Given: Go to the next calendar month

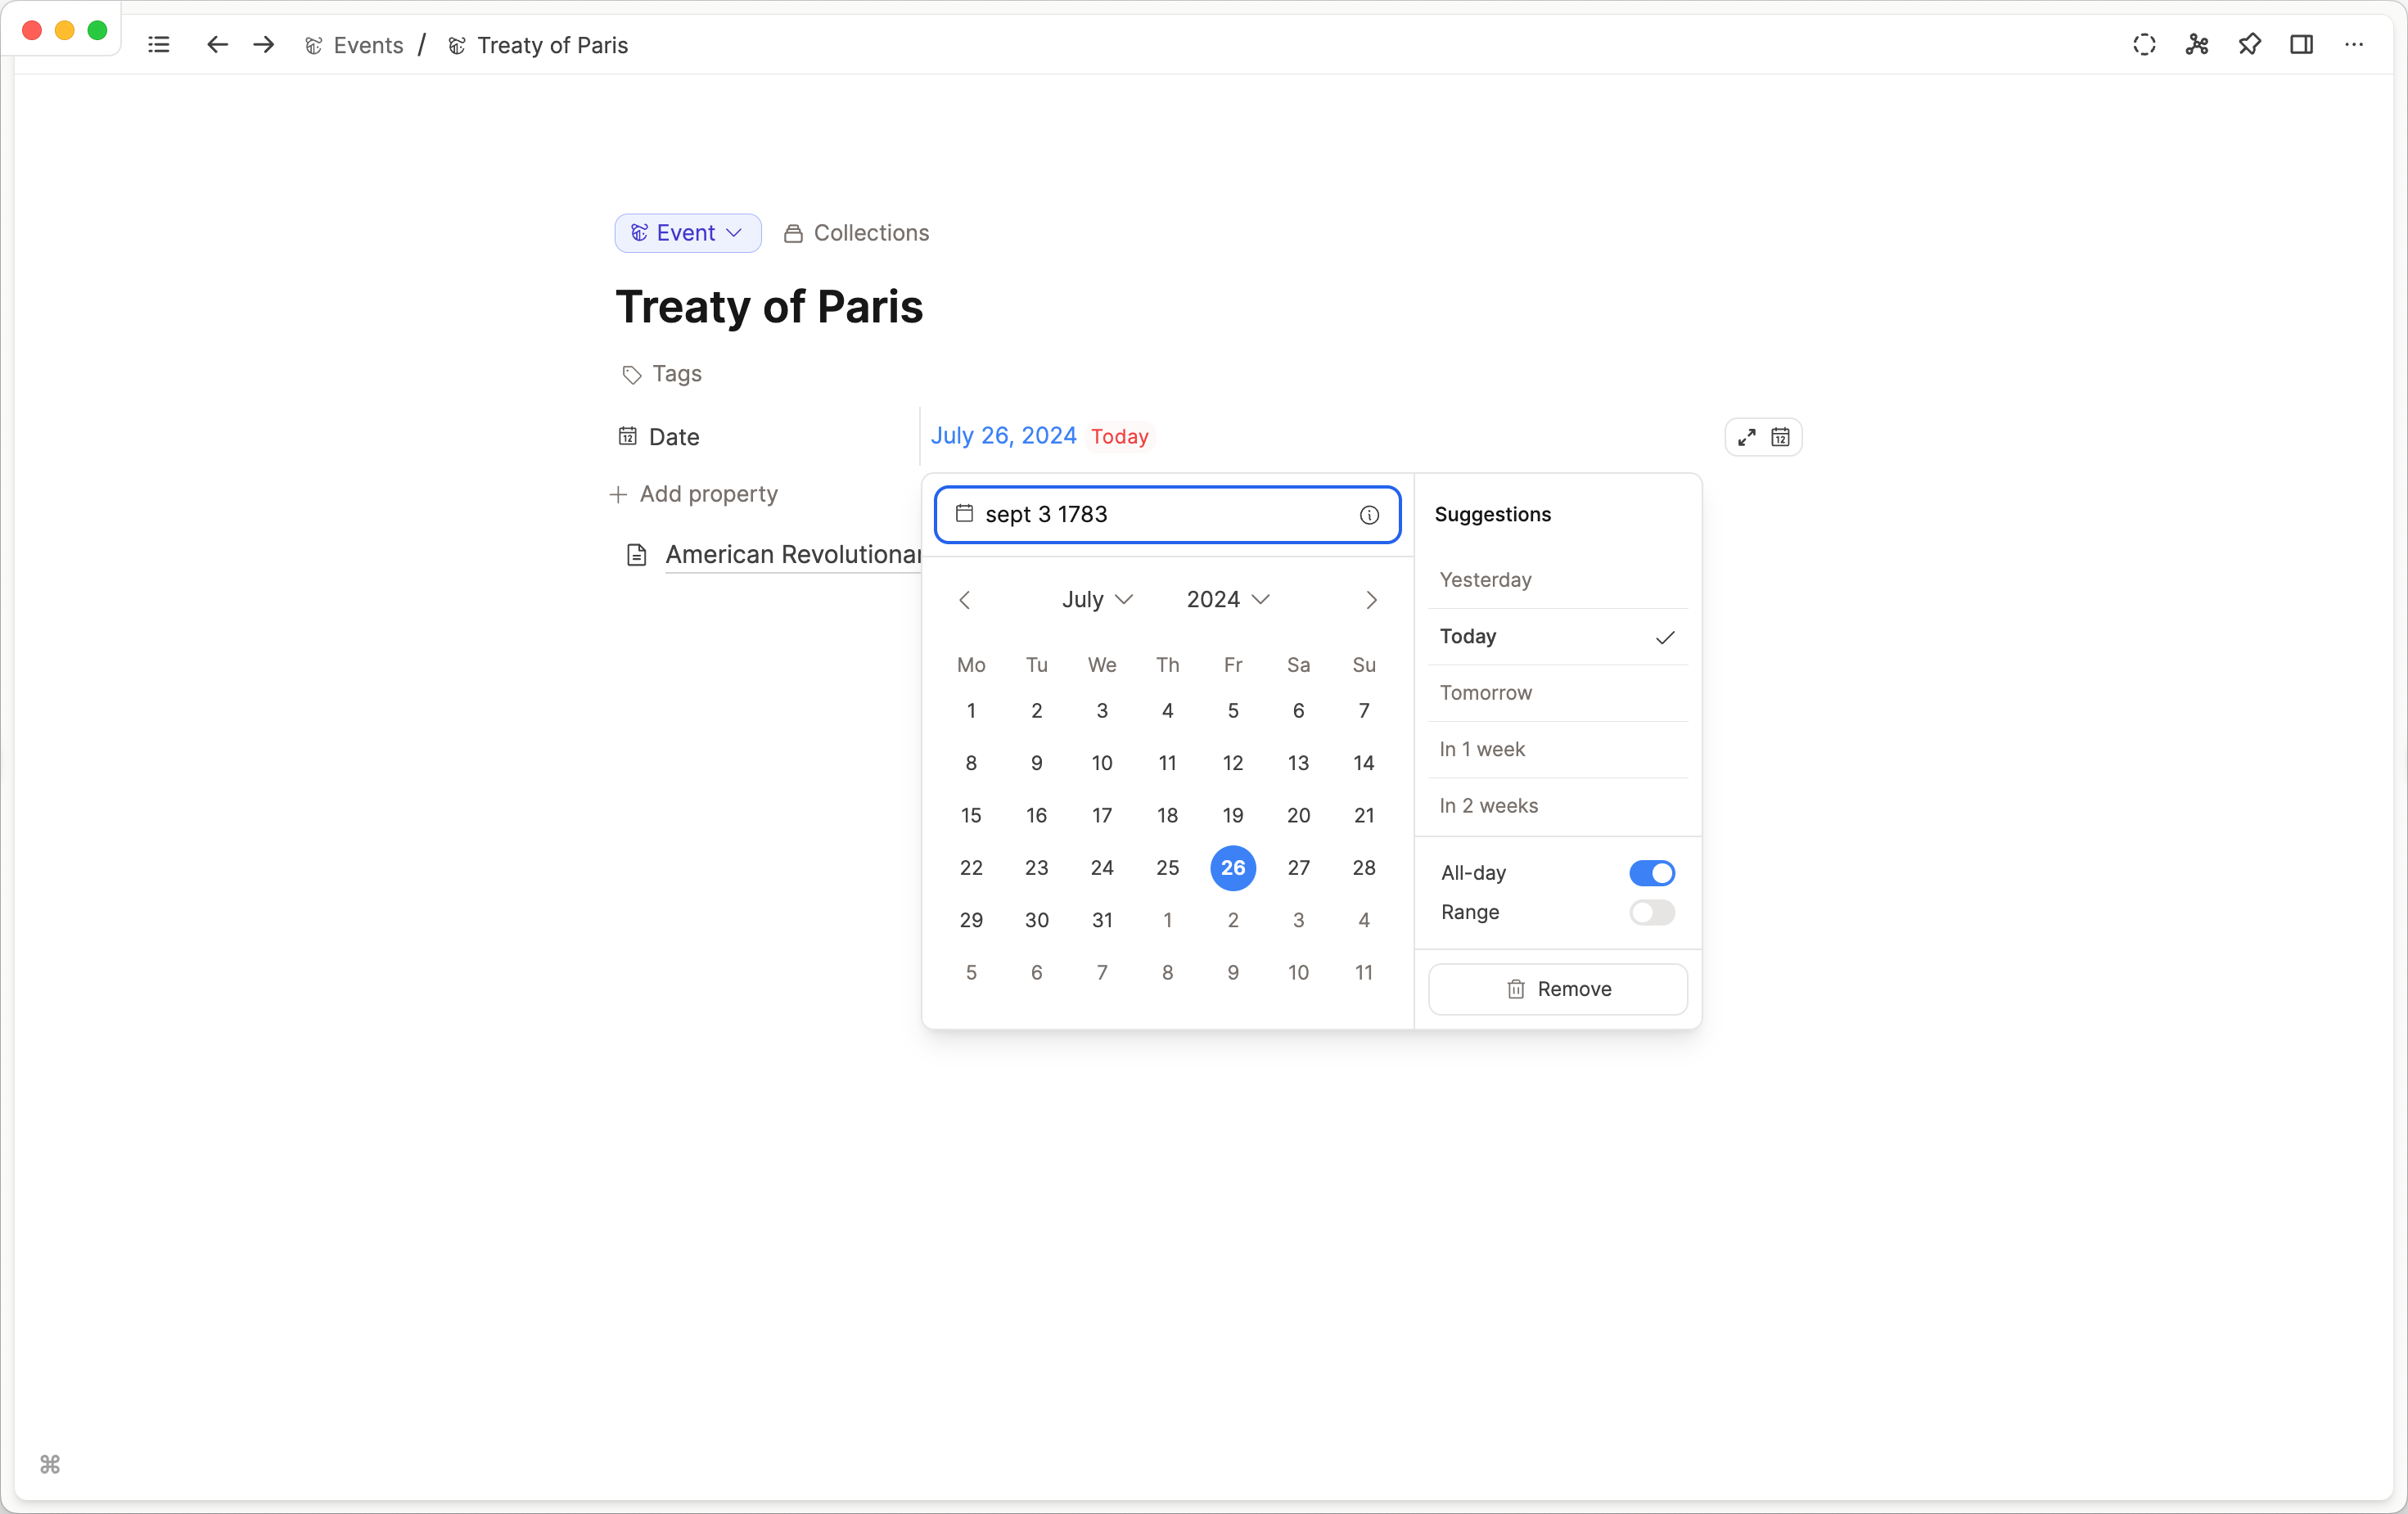Looking at the screenshot, I should pos(1371,600).
